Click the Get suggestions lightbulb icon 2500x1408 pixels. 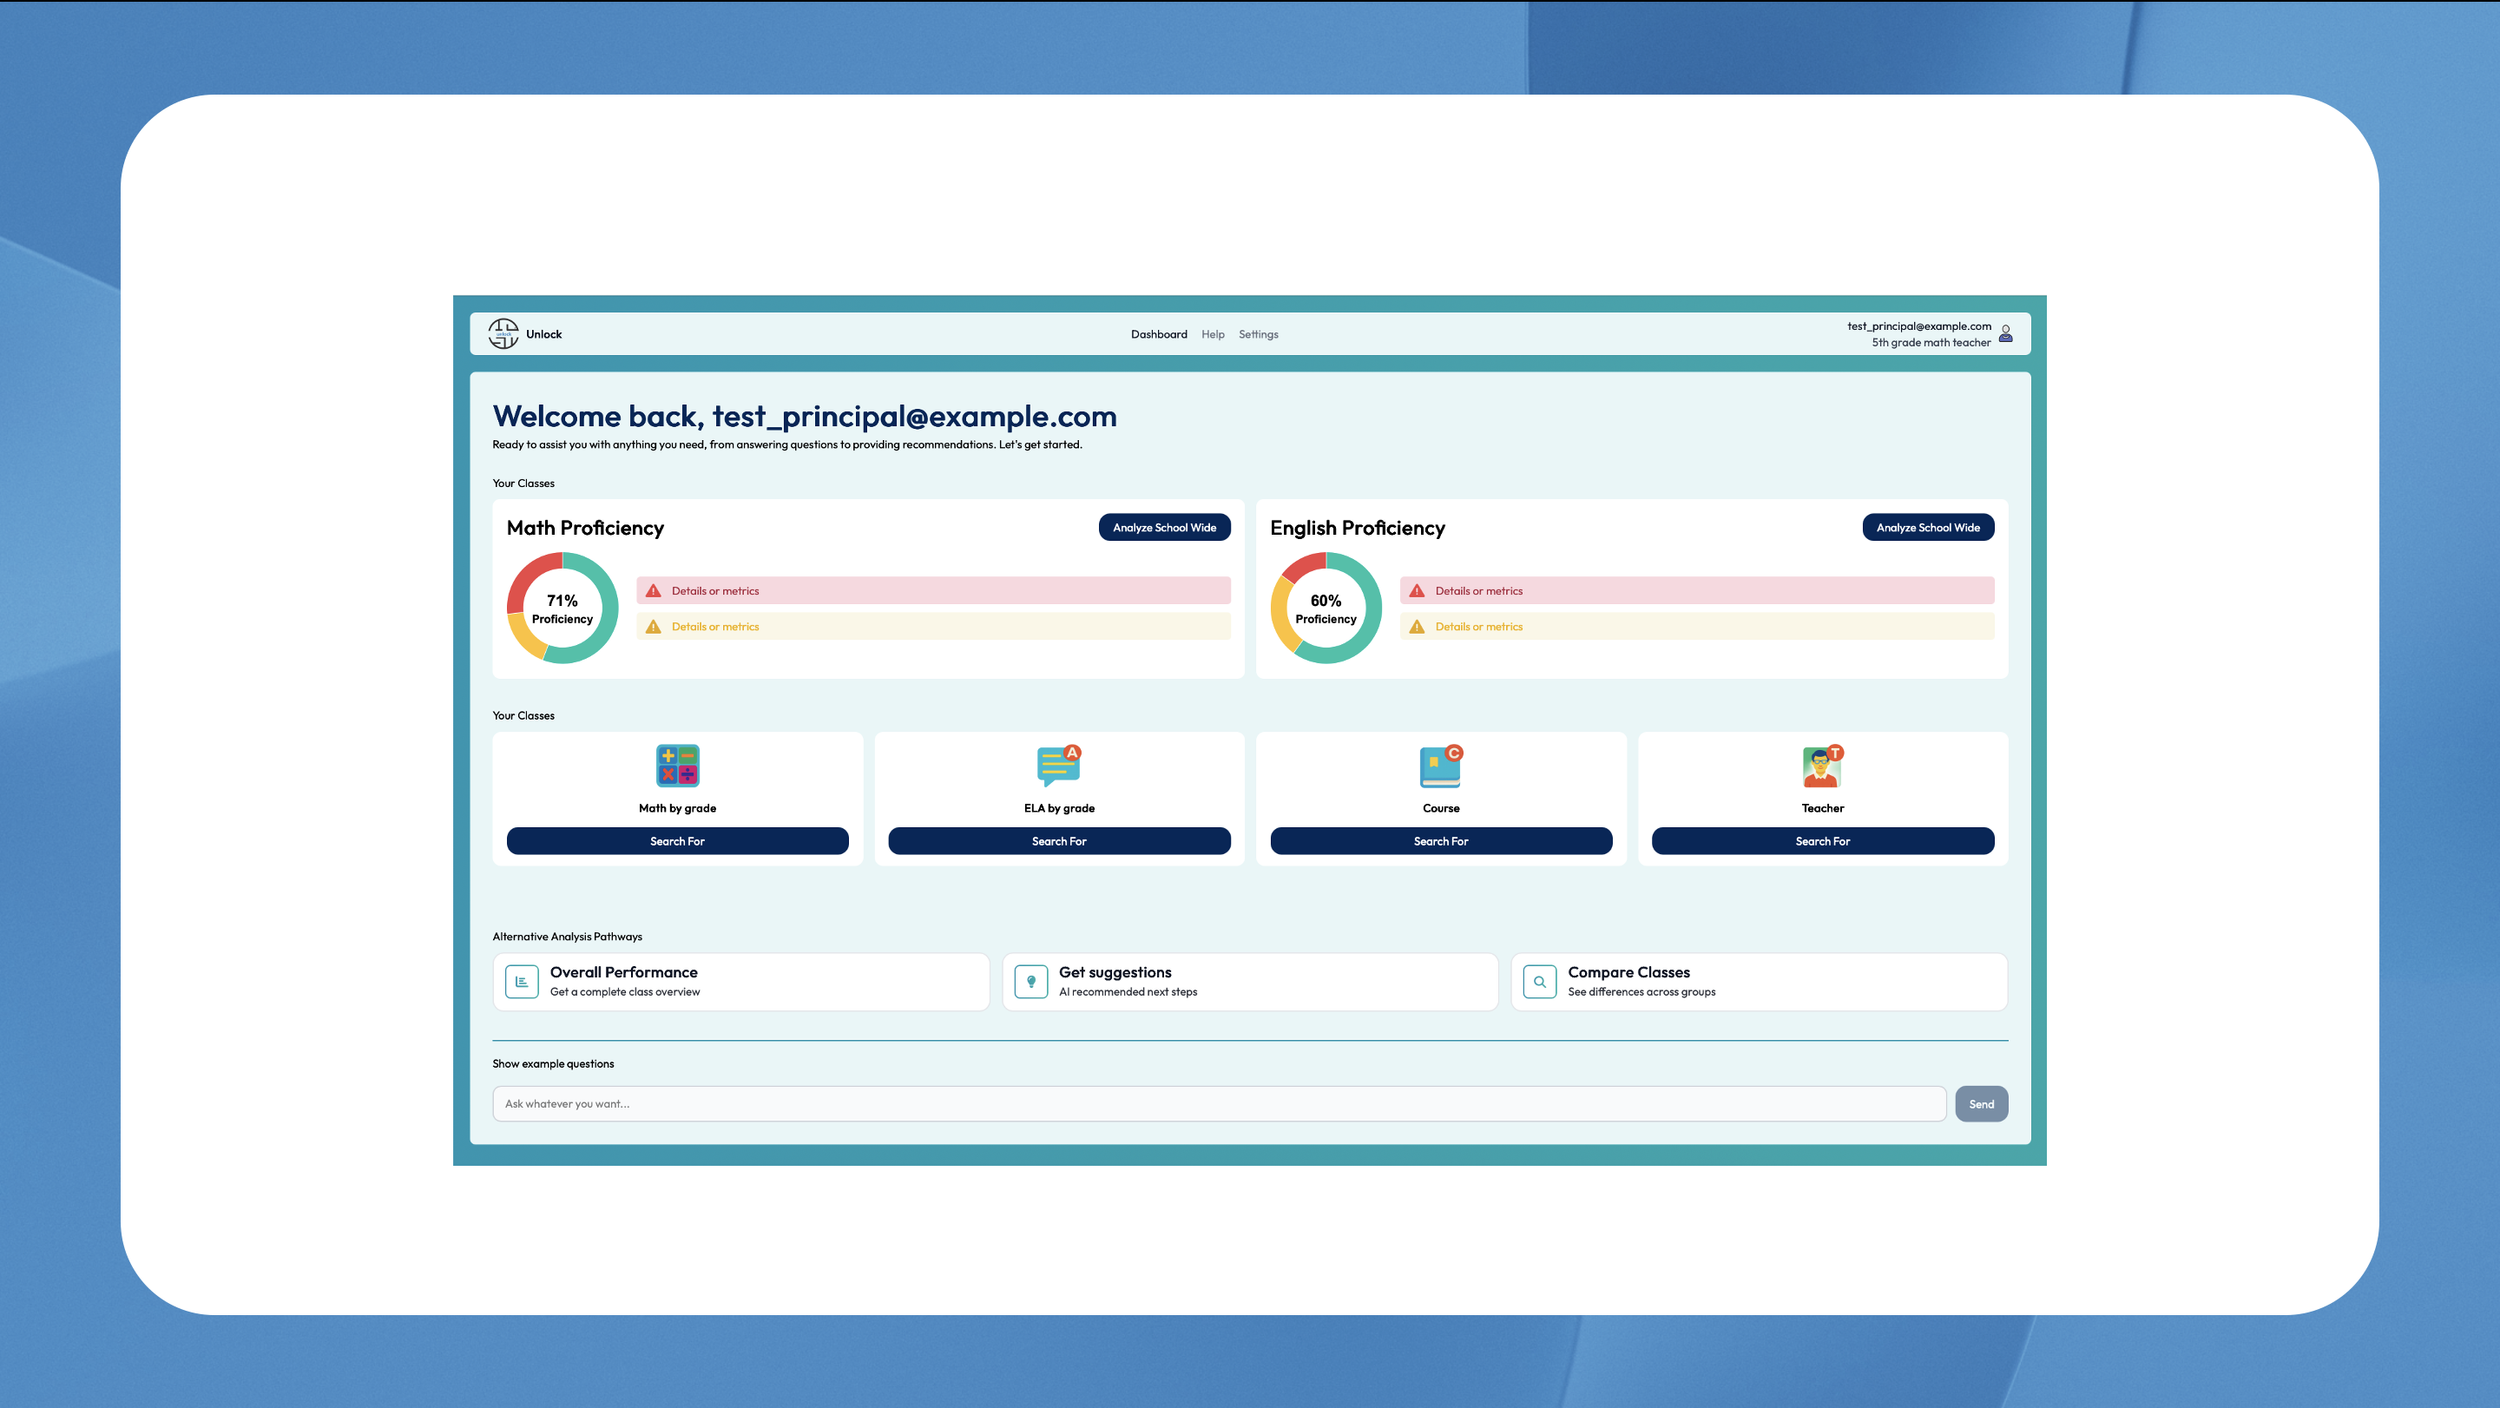[1031, 982]
